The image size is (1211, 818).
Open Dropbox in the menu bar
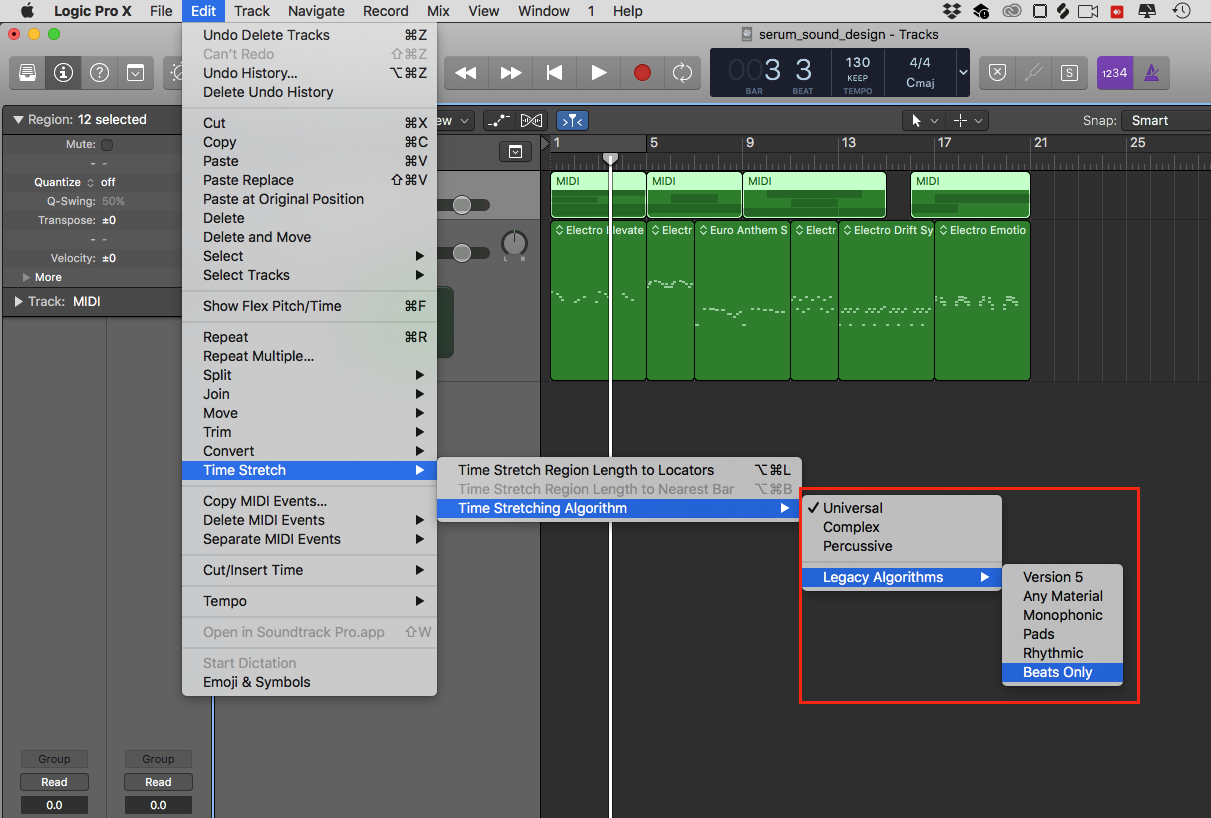click(952, 11)
